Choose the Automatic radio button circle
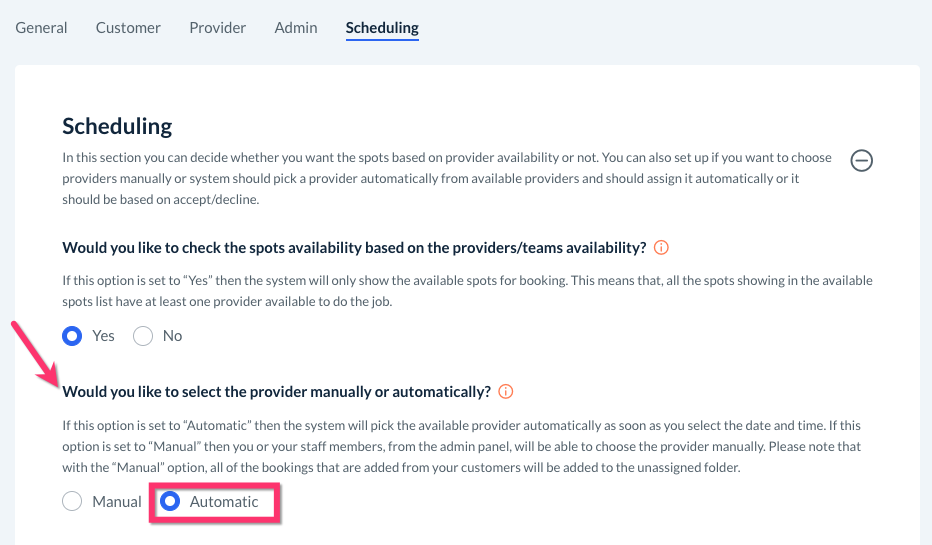This screenshot has width=932, height=545. pyautogui.click(x=171, y=502)
